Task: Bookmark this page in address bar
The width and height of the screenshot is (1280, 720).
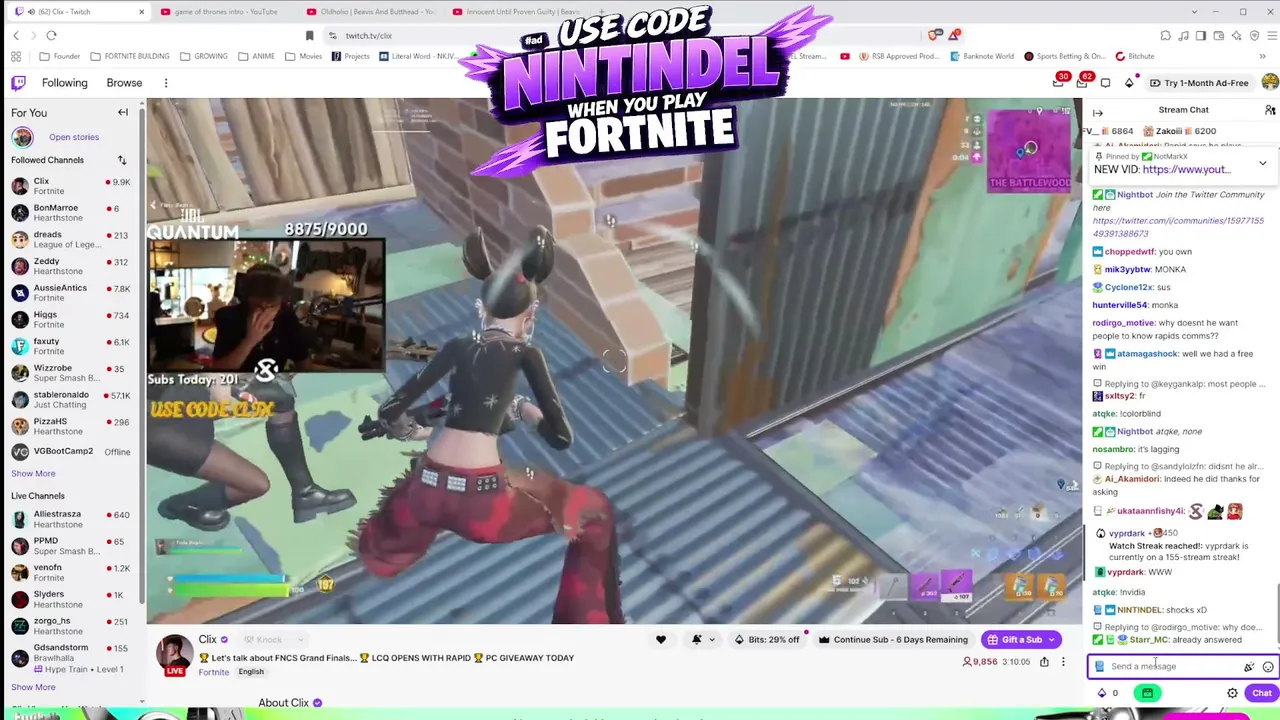Action: [309, 35]
